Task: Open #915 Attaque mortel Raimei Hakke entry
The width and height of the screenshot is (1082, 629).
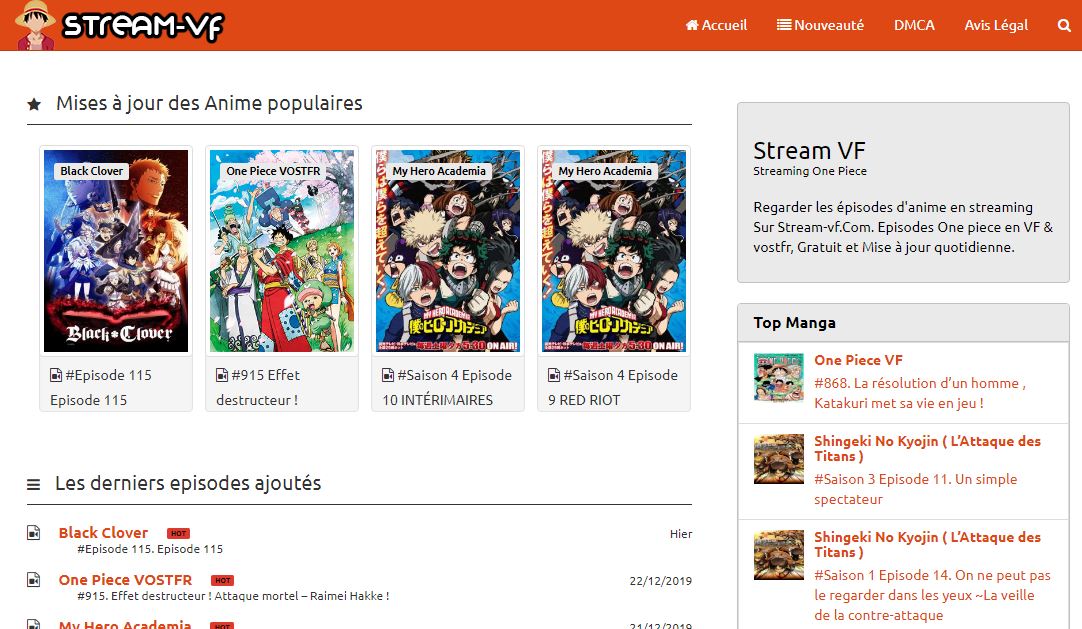Action: coord(233,596)
